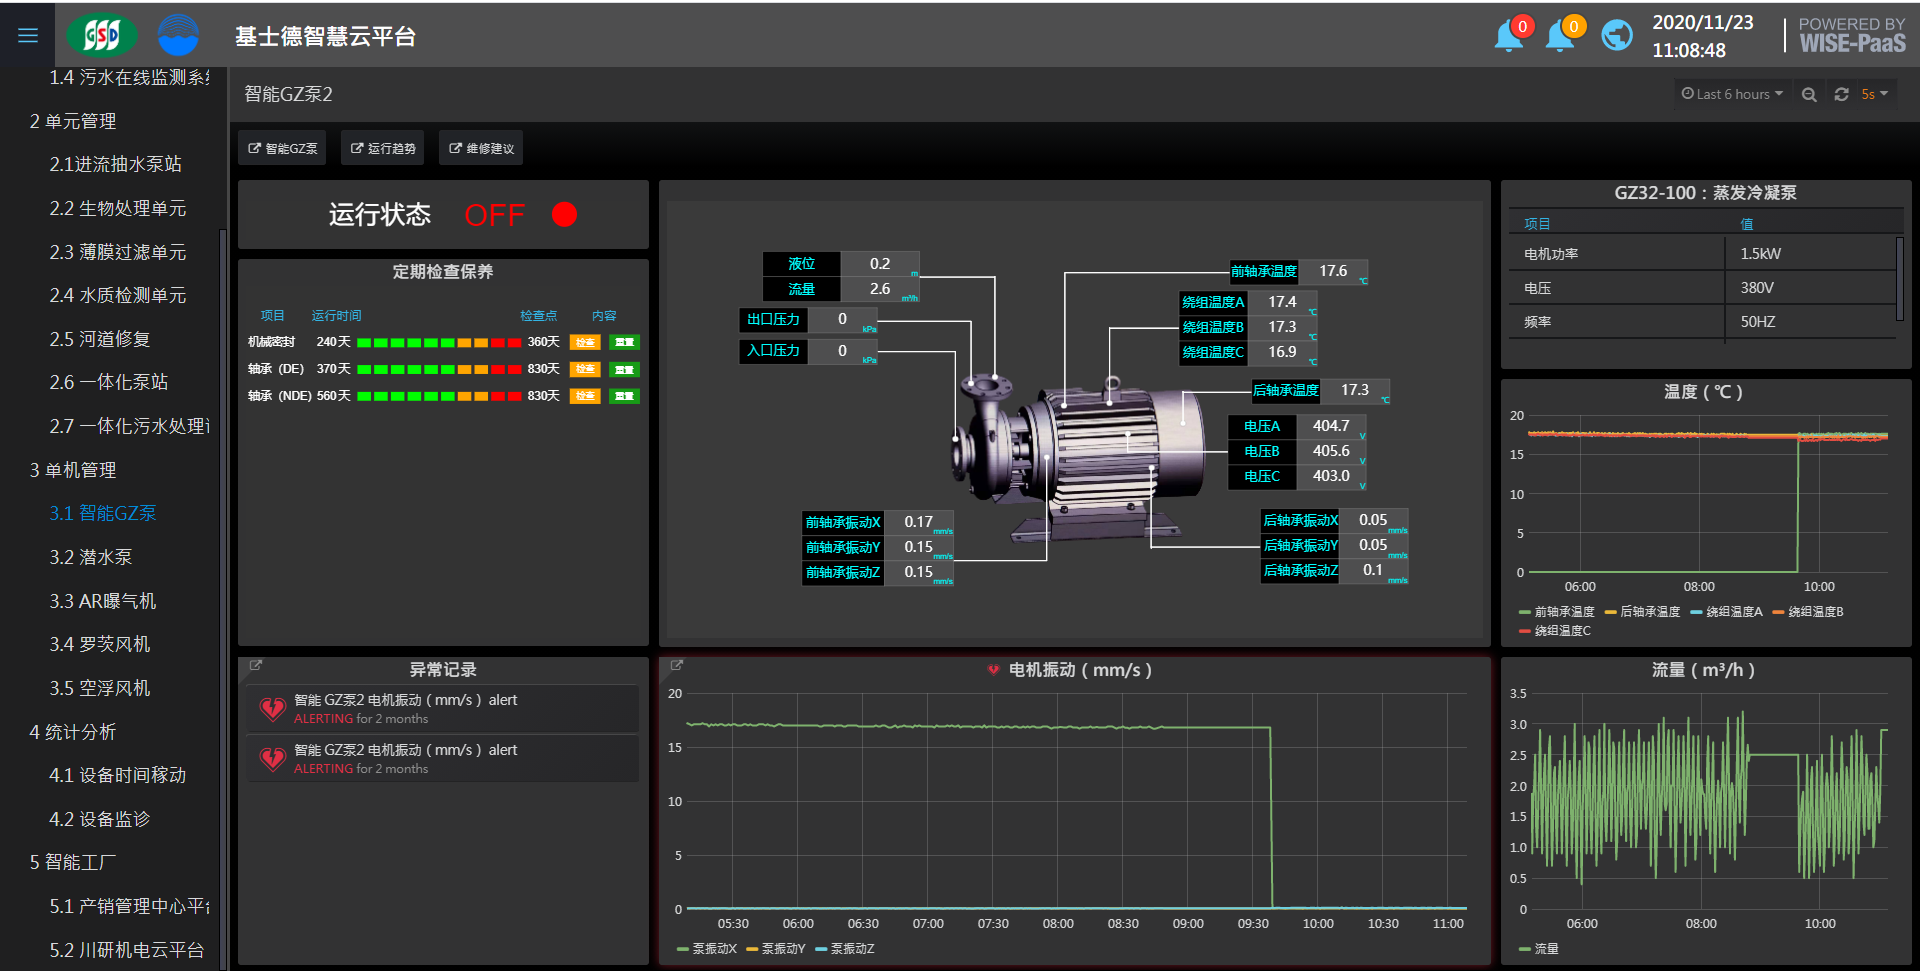1920x971 pixels.
Task: Click orange 检查 button in 机械密封 row
Action: click(585, 342)
